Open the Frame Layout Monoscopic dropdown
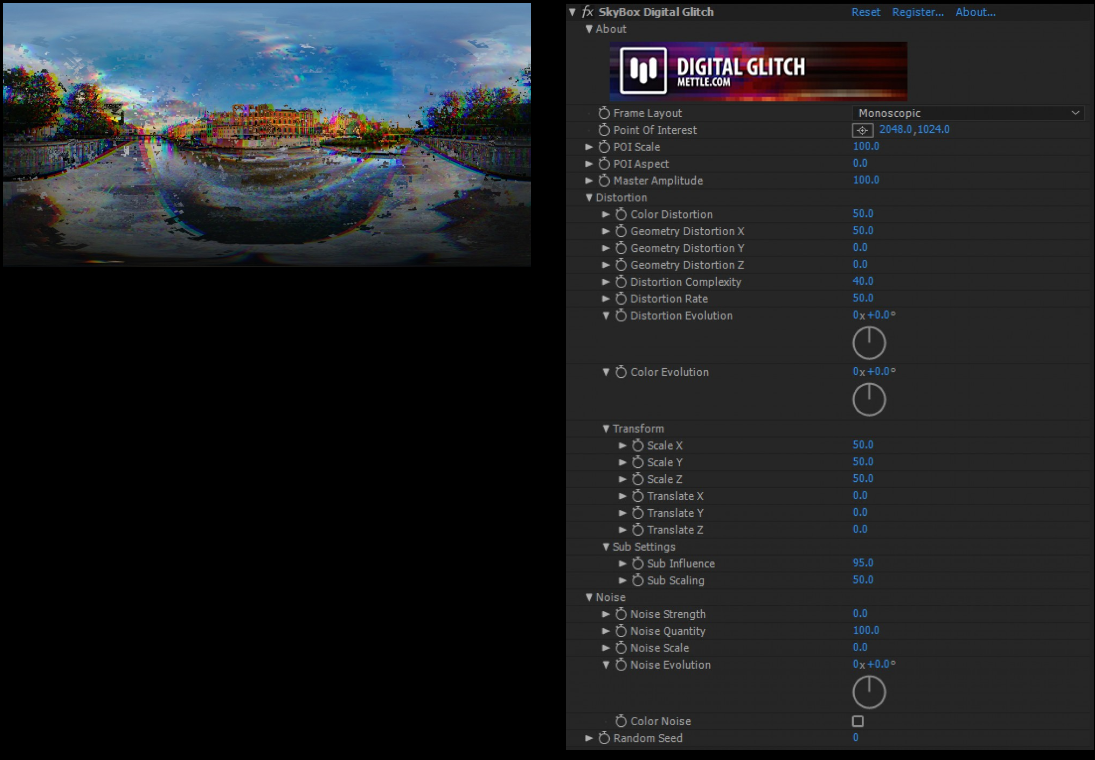The image size is (1095, 760). click(x=969, y=113)
